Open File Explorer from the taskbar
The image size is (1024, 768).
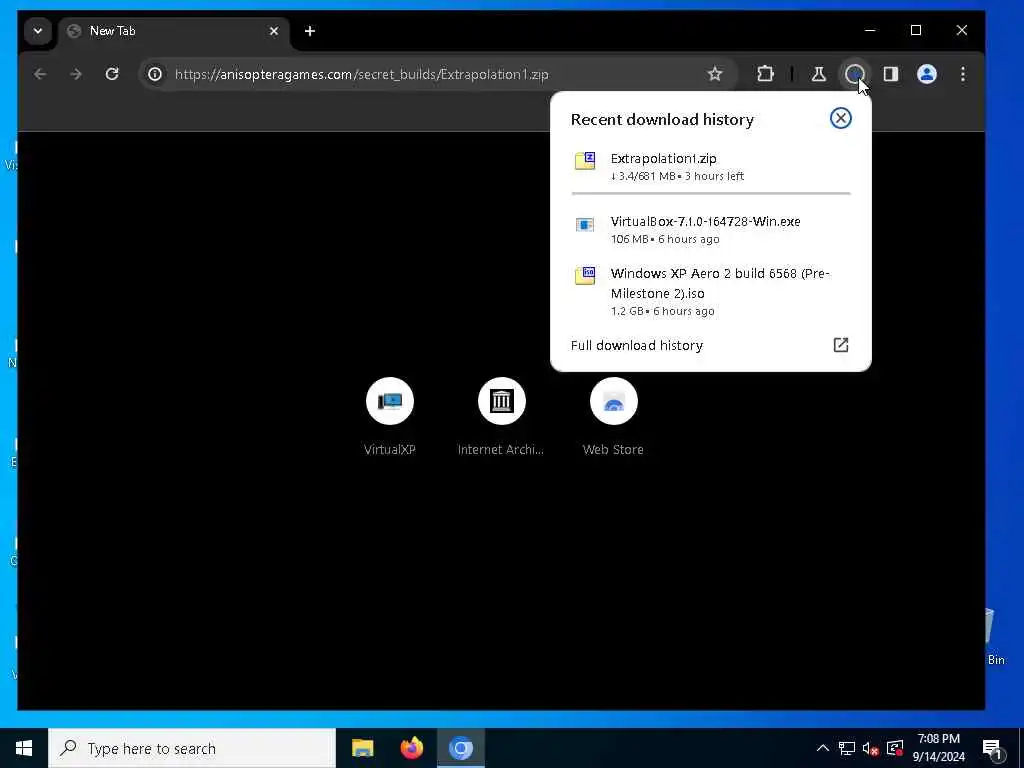coord(362,748)
